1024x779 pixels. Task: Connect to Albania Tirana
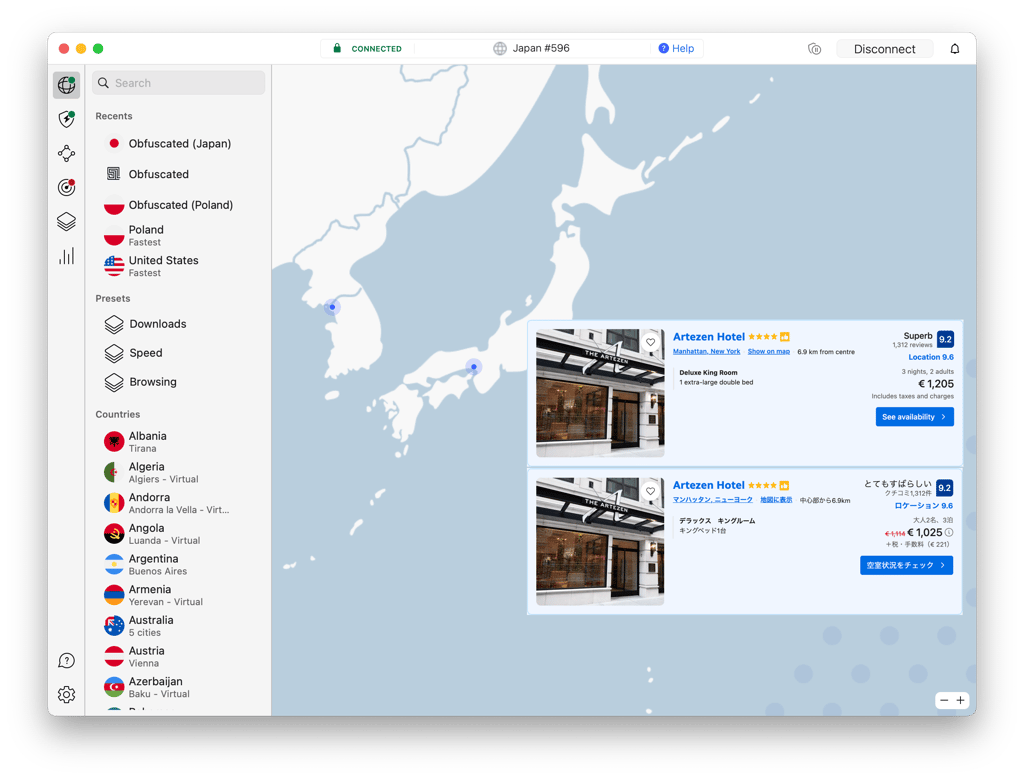pos(178,442)
